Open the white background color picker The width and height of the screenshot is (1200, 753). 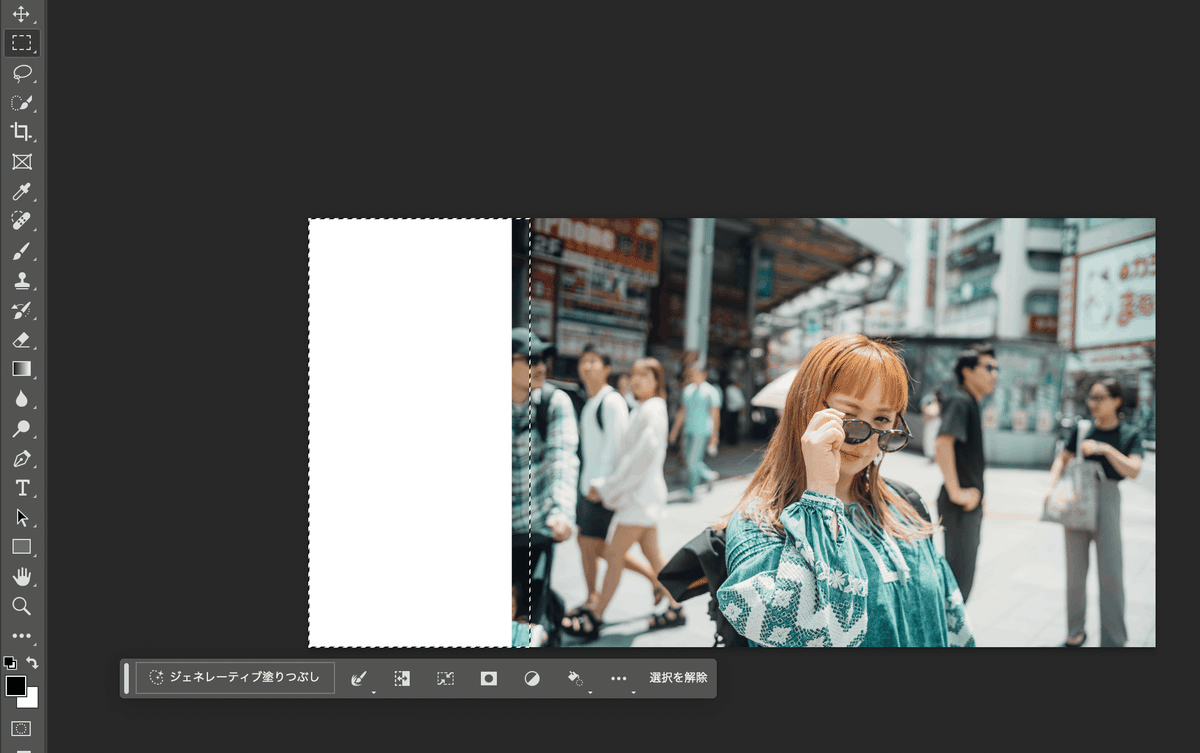pos(31,700)
